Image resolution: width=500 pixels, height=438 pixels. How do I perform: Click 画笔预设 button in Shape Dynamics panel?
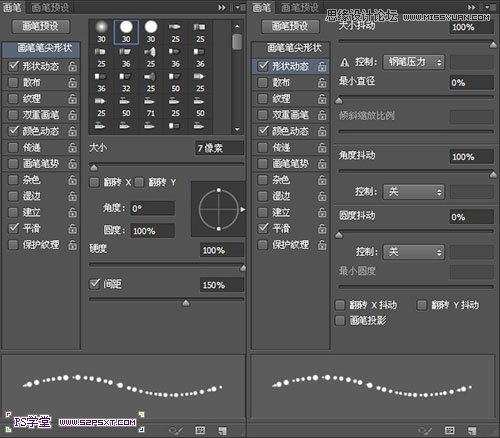(x=290, y=26)
